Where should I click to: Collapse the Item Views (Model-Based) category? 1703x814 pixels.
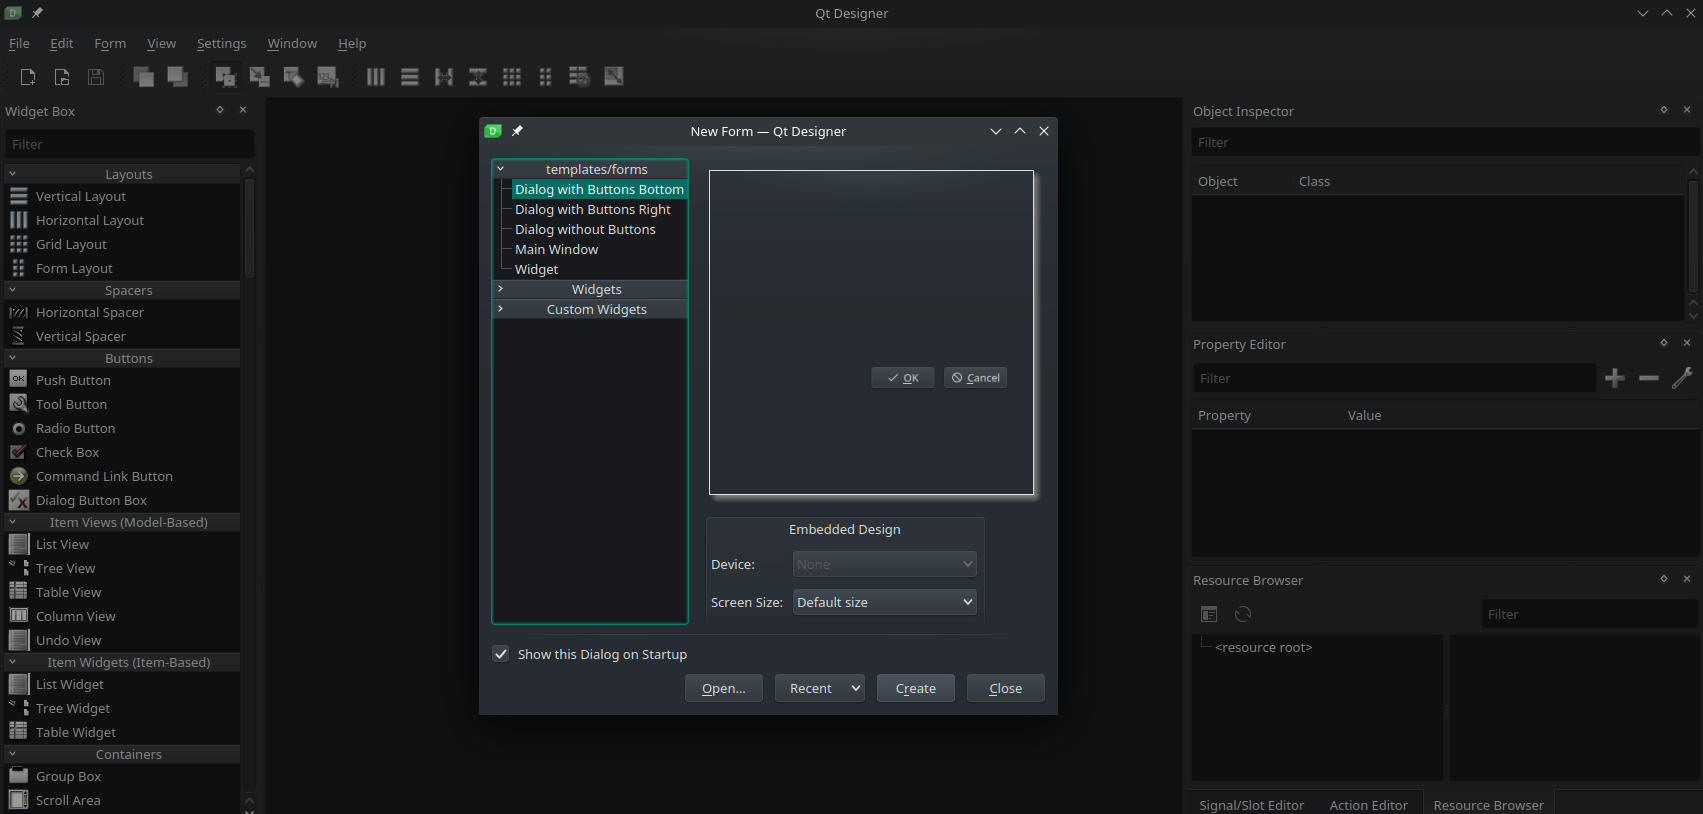(13, 522)
